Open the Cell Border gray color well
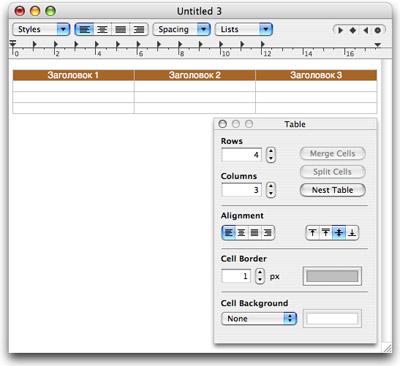 tap(332, 276)
